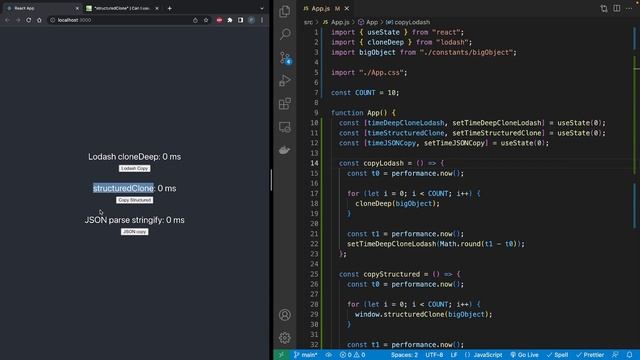The width and height of the screenshot is (640, 360).
Task: Go back in the browser
Action: 7,20
